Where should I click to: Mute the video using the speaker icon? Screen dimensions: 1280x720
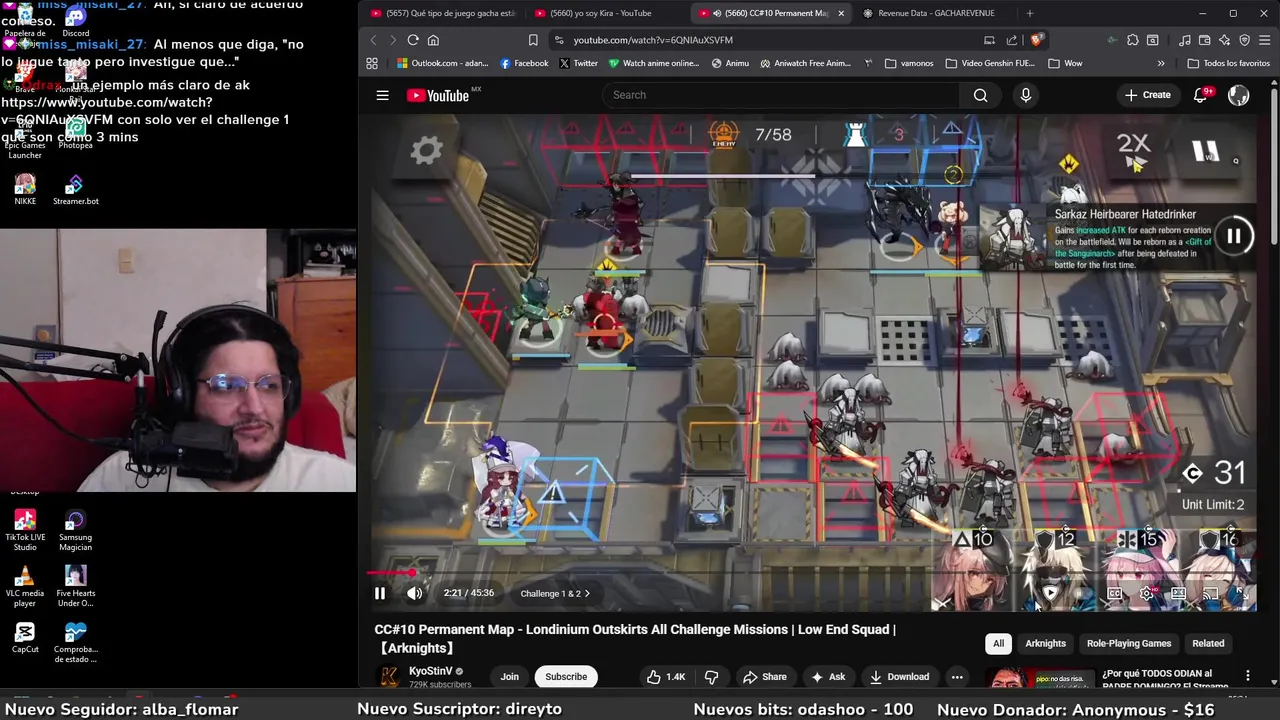click(x=414, y=593)
